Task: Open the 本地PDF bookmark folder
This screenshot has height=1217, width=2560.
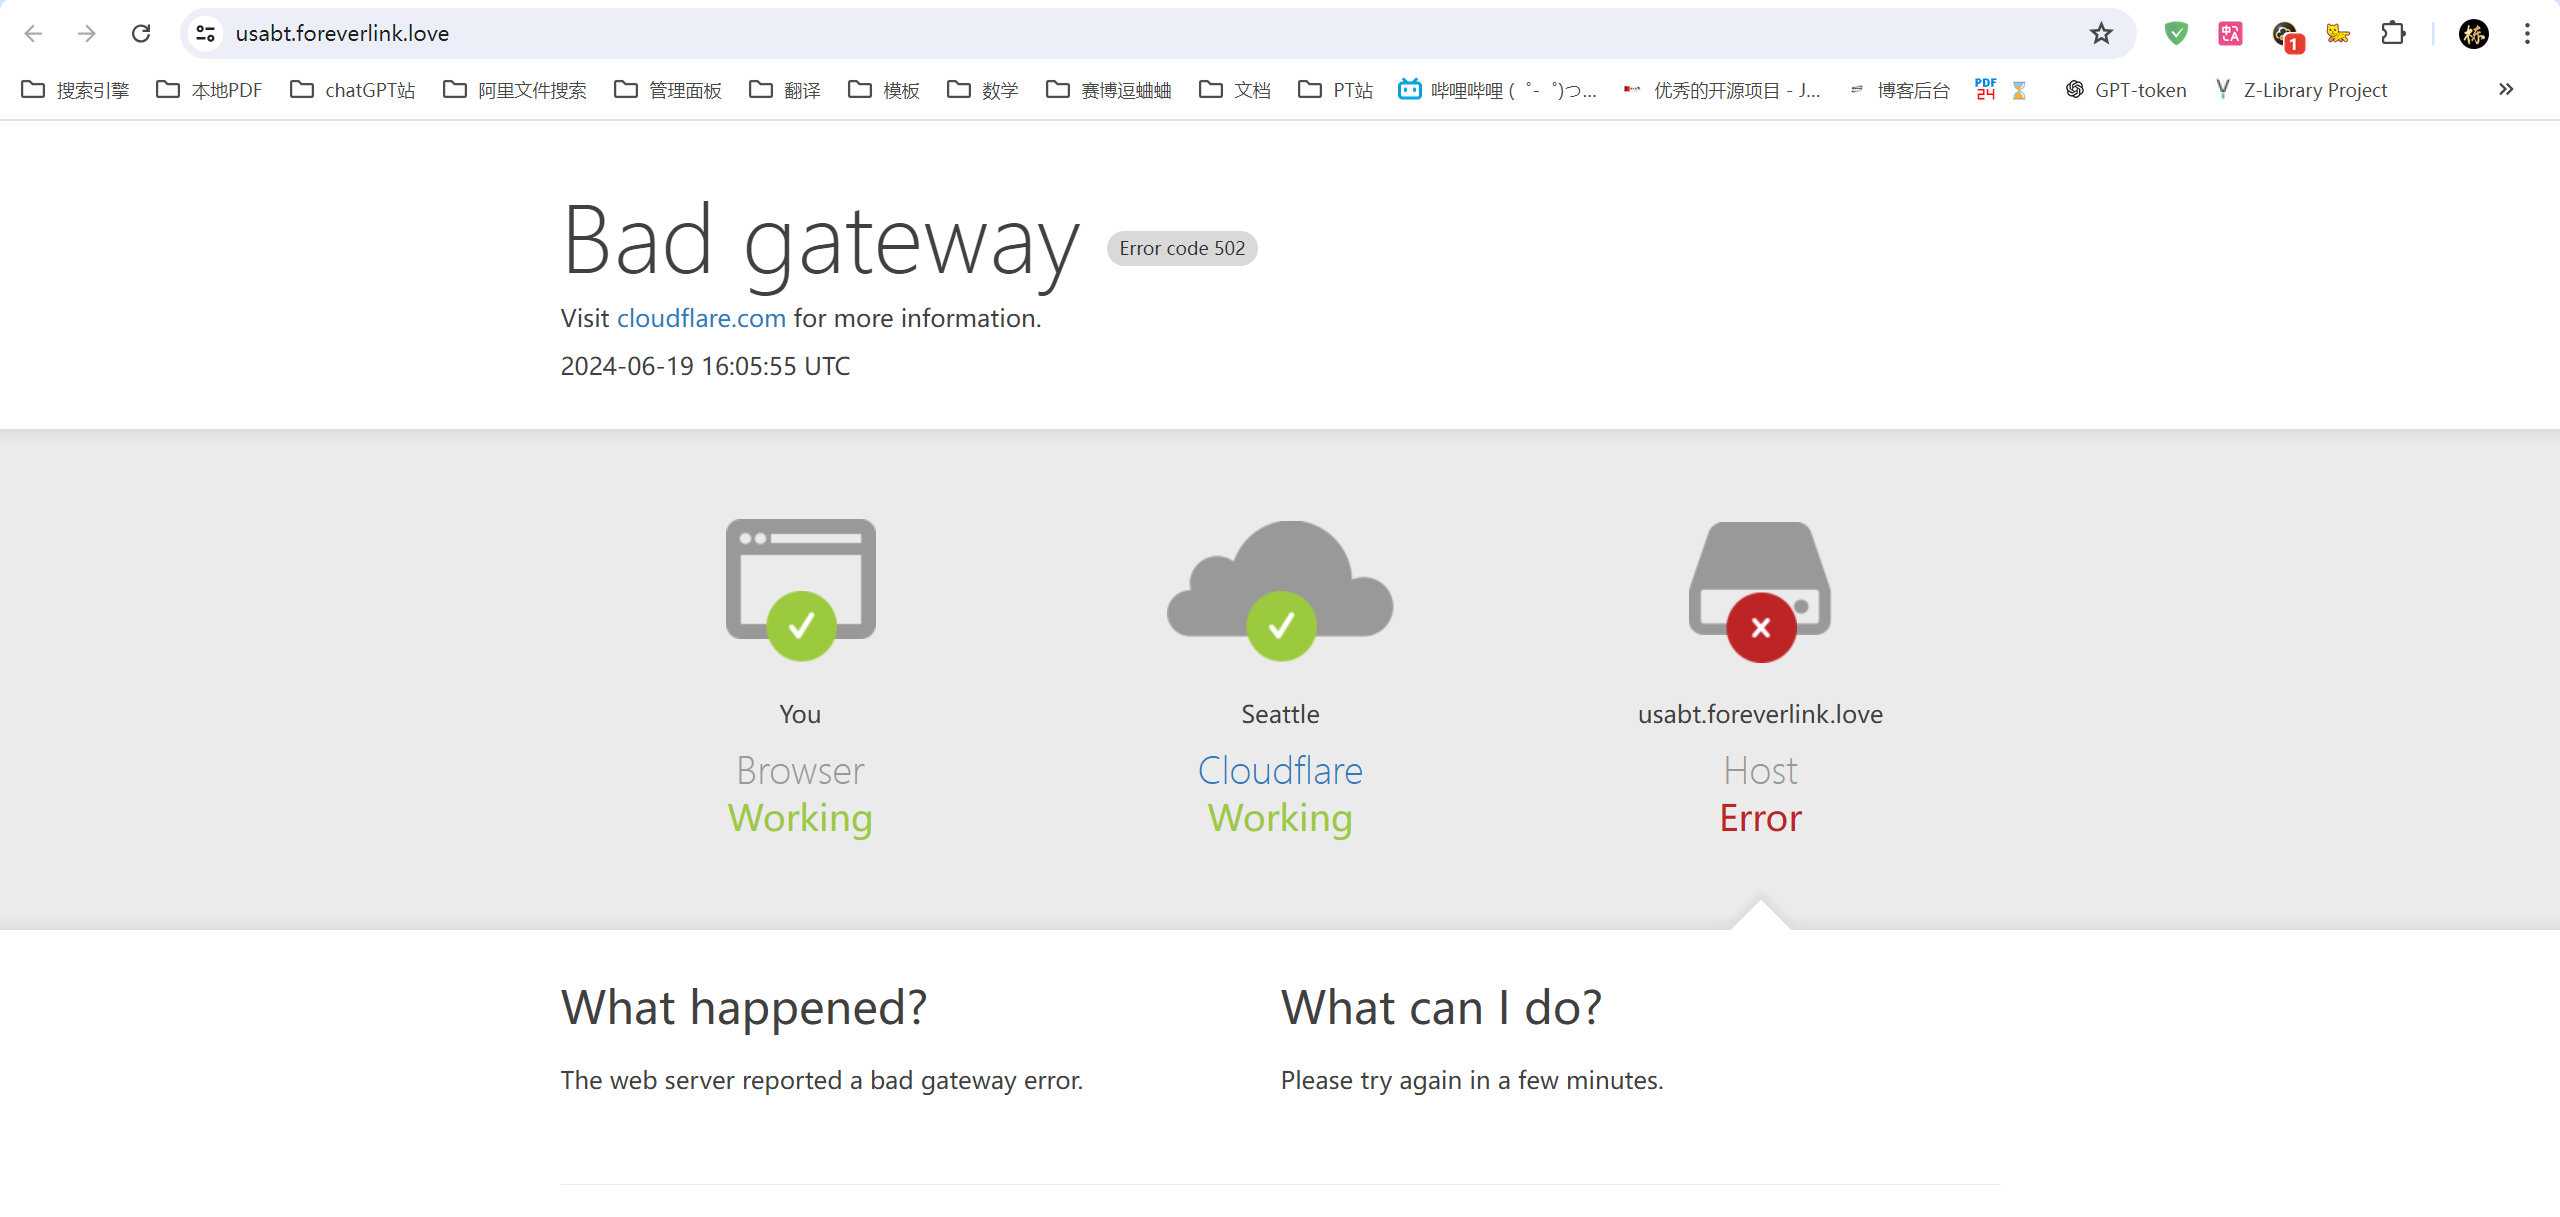Action: coord(209,90)
